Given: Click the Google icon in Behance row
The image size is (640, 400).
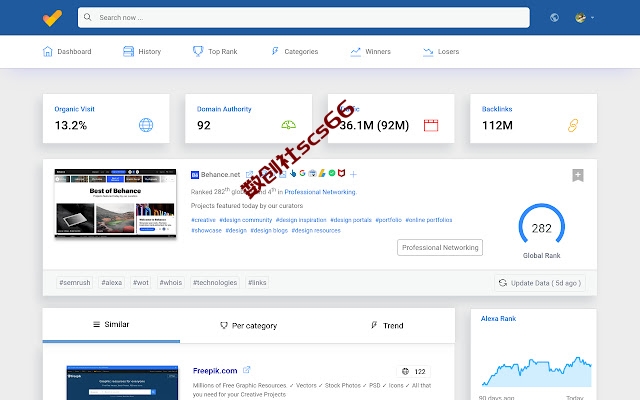Looking at the screenshot, I should pos(302,173).
